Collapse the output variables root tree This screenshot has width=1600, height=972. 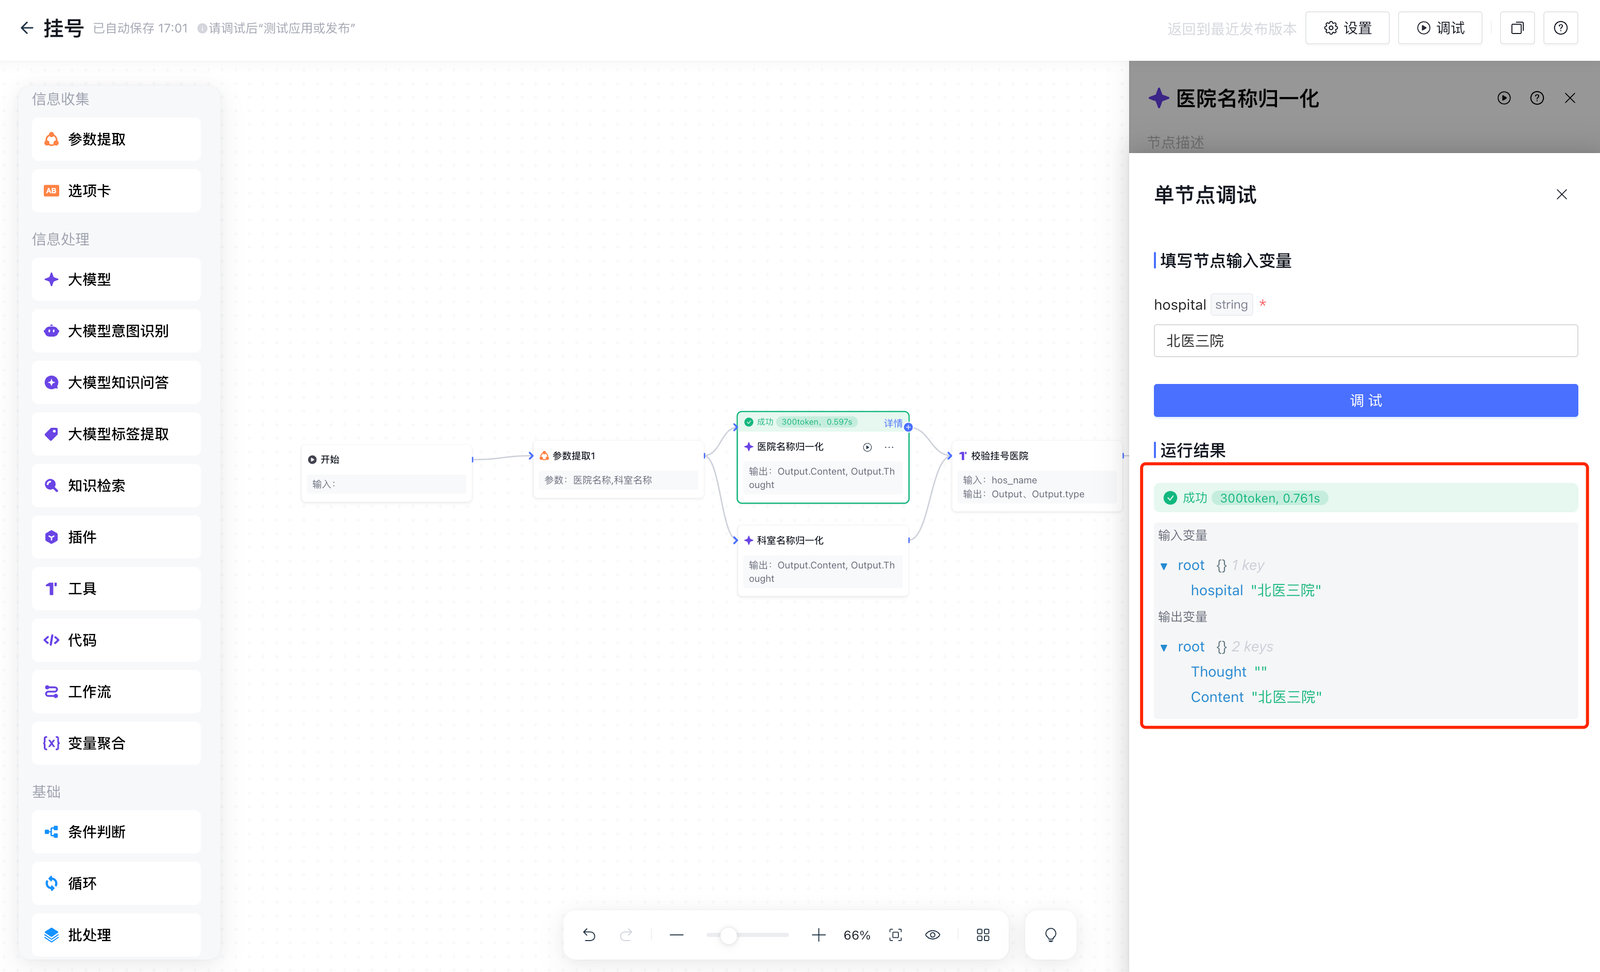[1164, 647]
